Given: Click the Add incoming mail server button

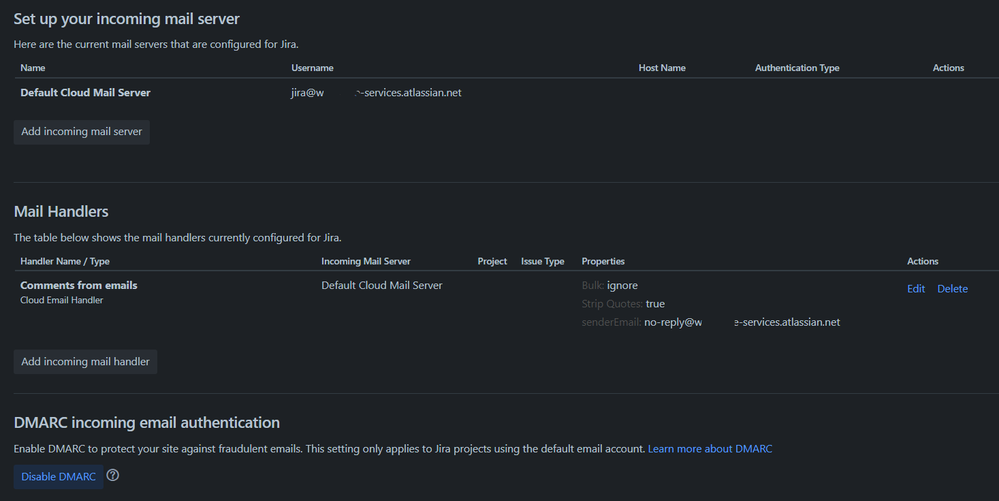Looking at the screenshot, I should (82, 132).
